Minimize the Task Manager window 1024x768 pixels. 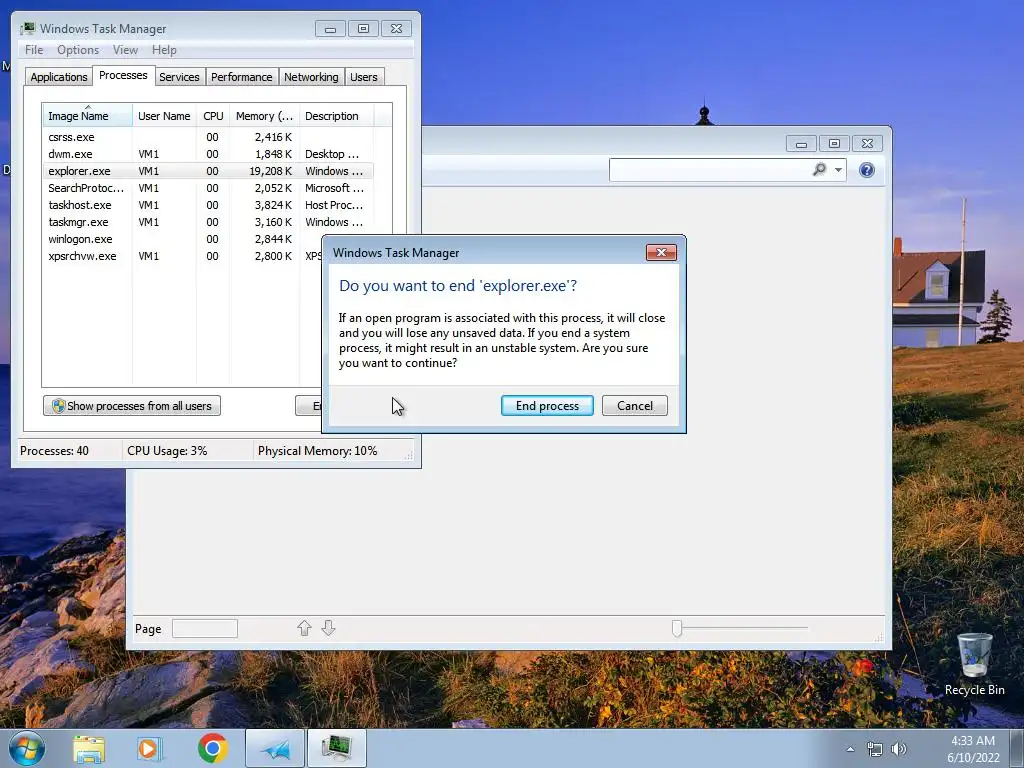(330, 29)
